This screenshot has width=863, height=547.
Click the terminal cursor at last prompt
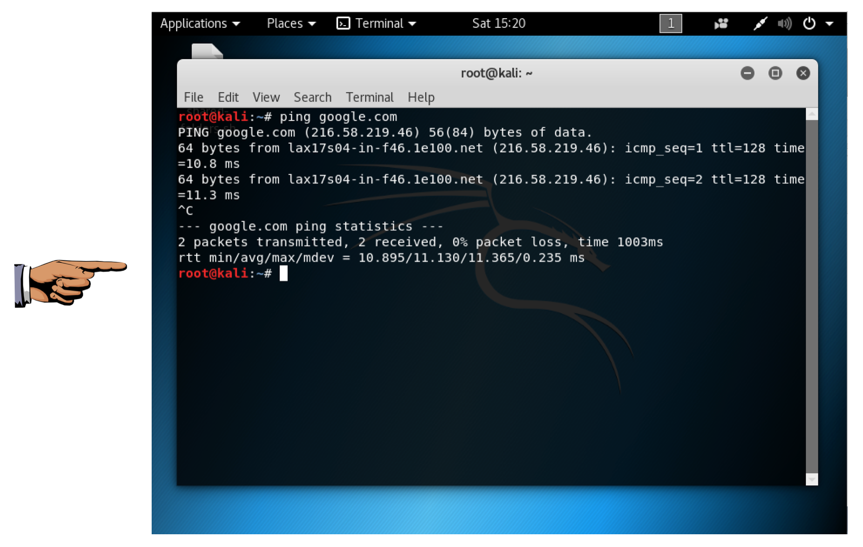click(283, 274)
